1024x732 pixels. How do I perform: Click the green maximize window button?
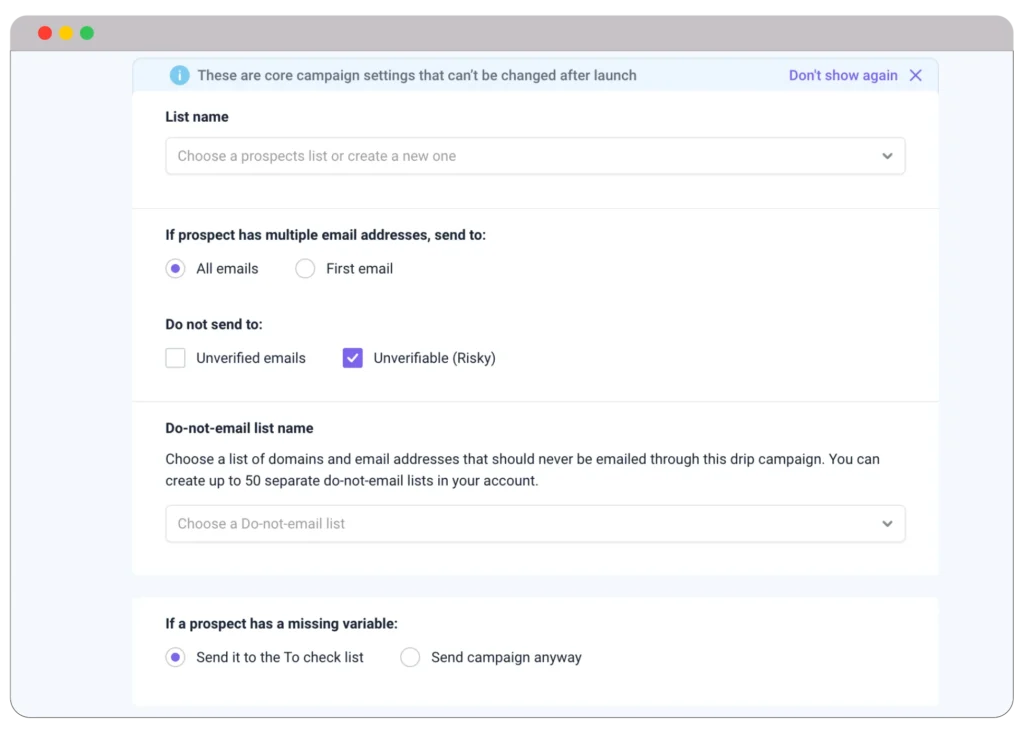click(87, 33)
